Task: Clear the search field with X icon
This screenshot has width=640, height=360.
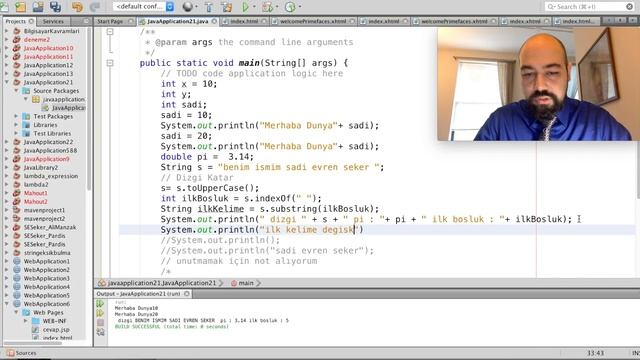Action: click(630, 7)
